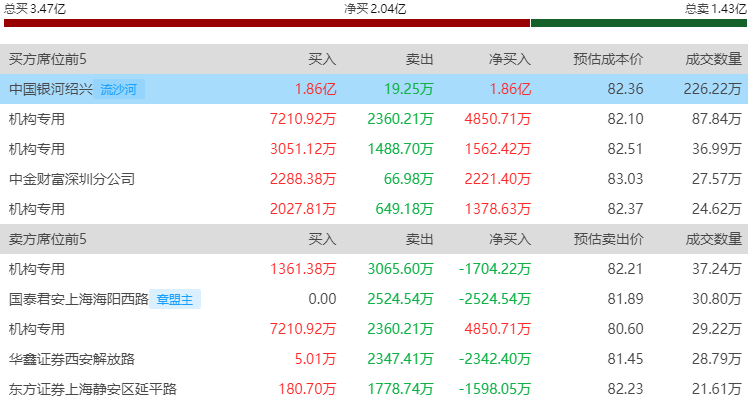
Task: Click the red total-buy bar segment
Action: (x=267, y=23)
